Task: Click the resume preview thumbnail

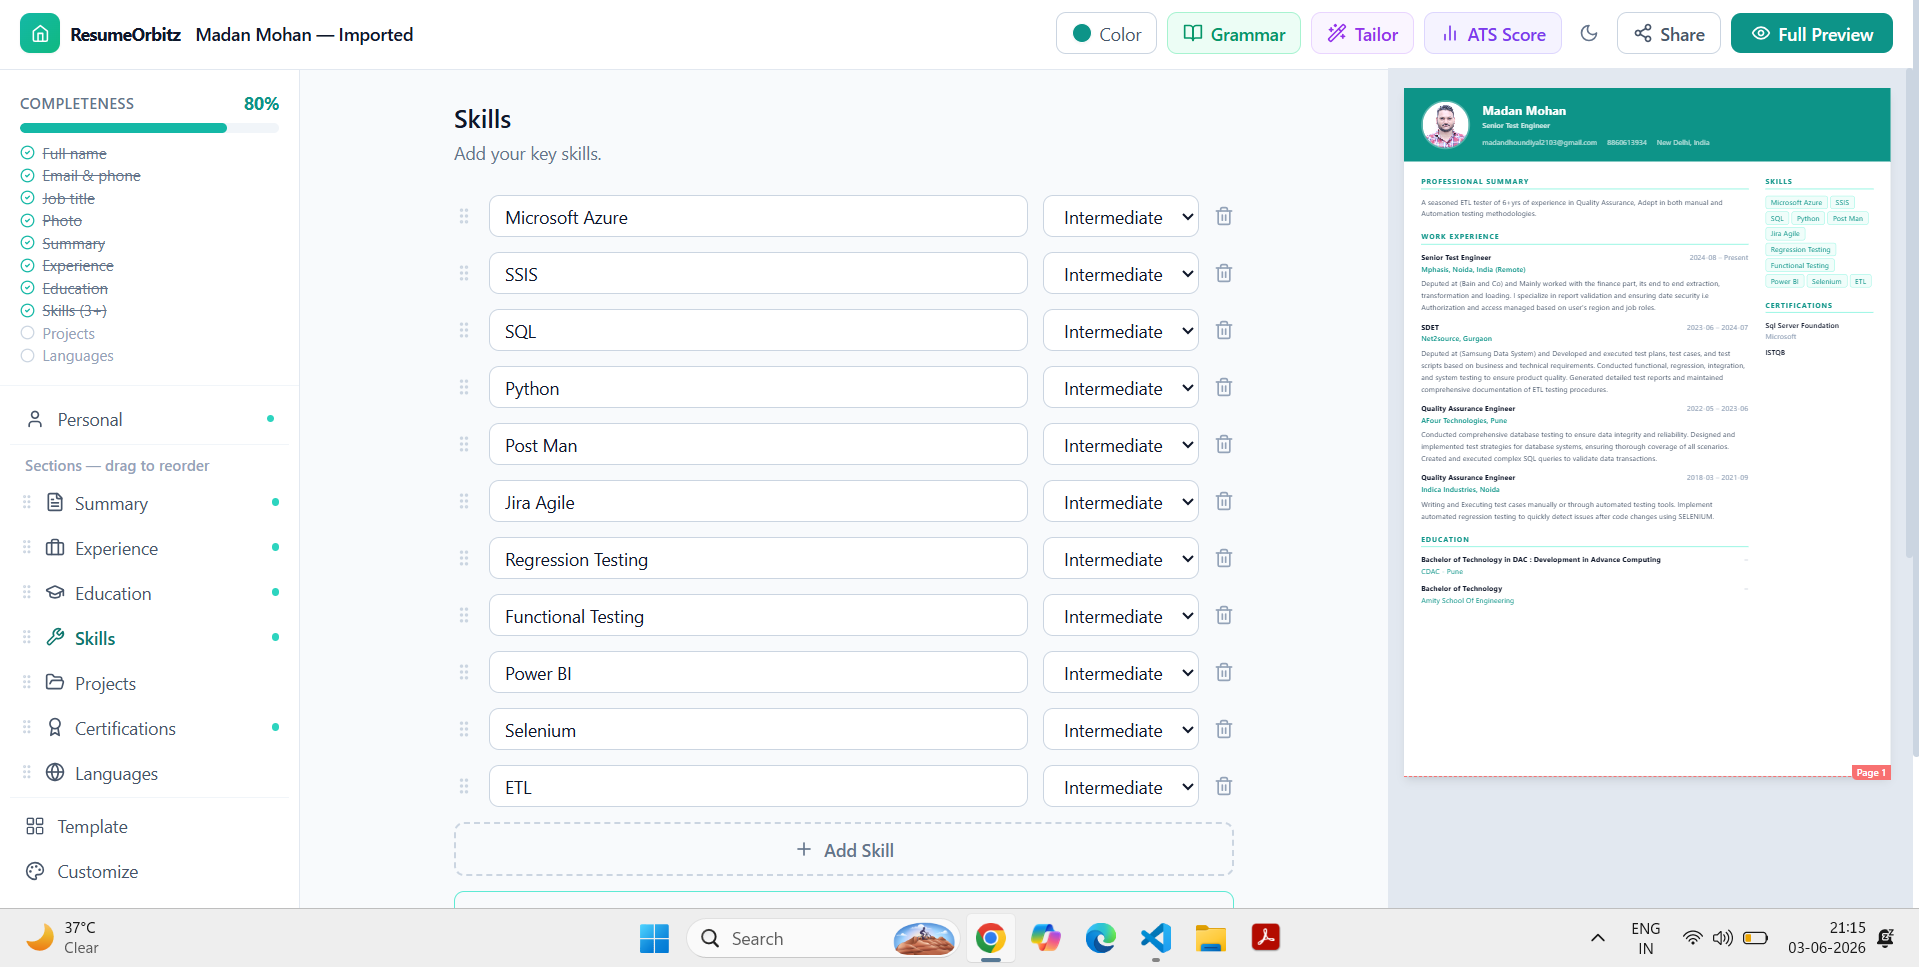Action: pyautogui.click(x=1647, y=433)
